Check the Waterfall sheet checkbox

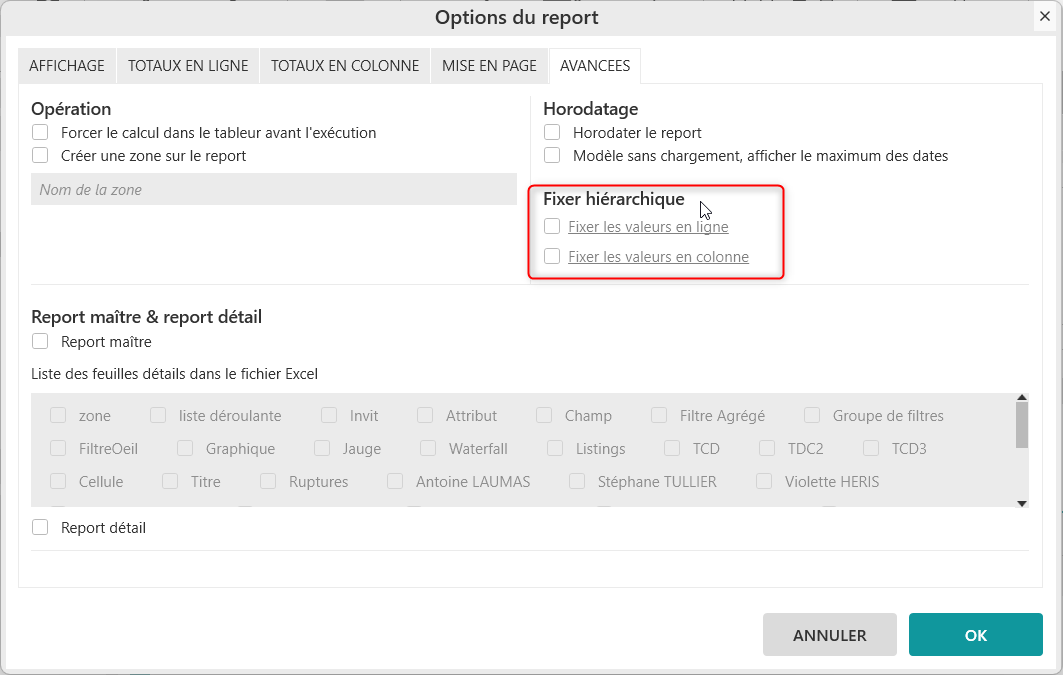pyautogui.click(x=428, y=449)
